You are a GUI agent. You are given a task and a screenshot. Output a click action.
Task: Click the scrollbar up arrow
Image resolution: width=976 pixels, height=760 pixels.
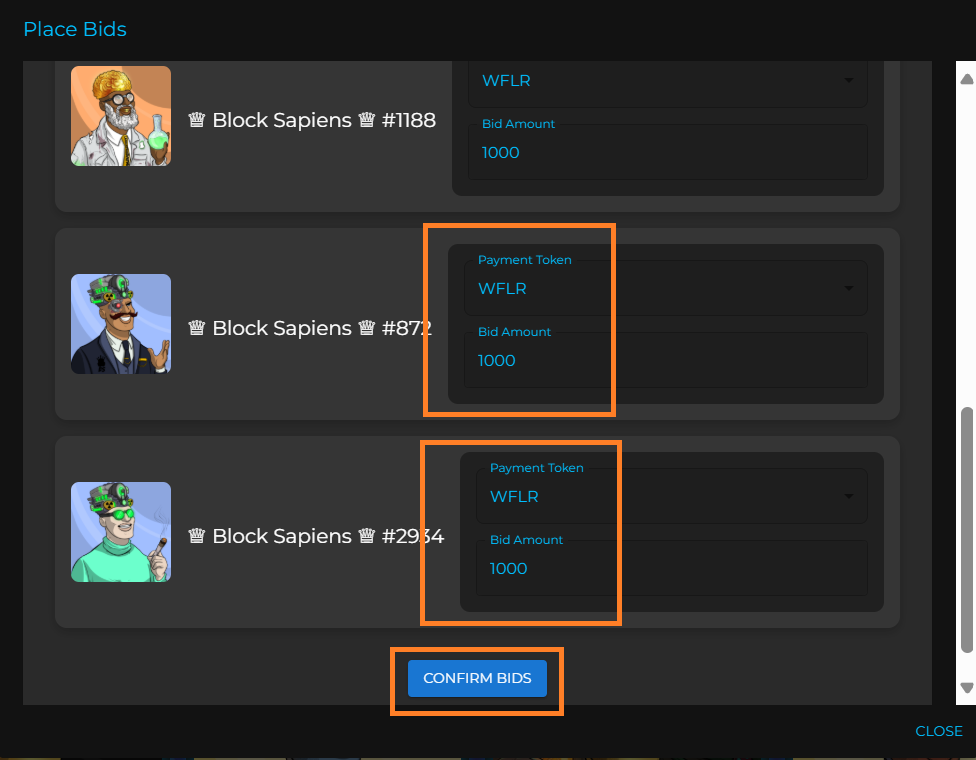(966, 80)
